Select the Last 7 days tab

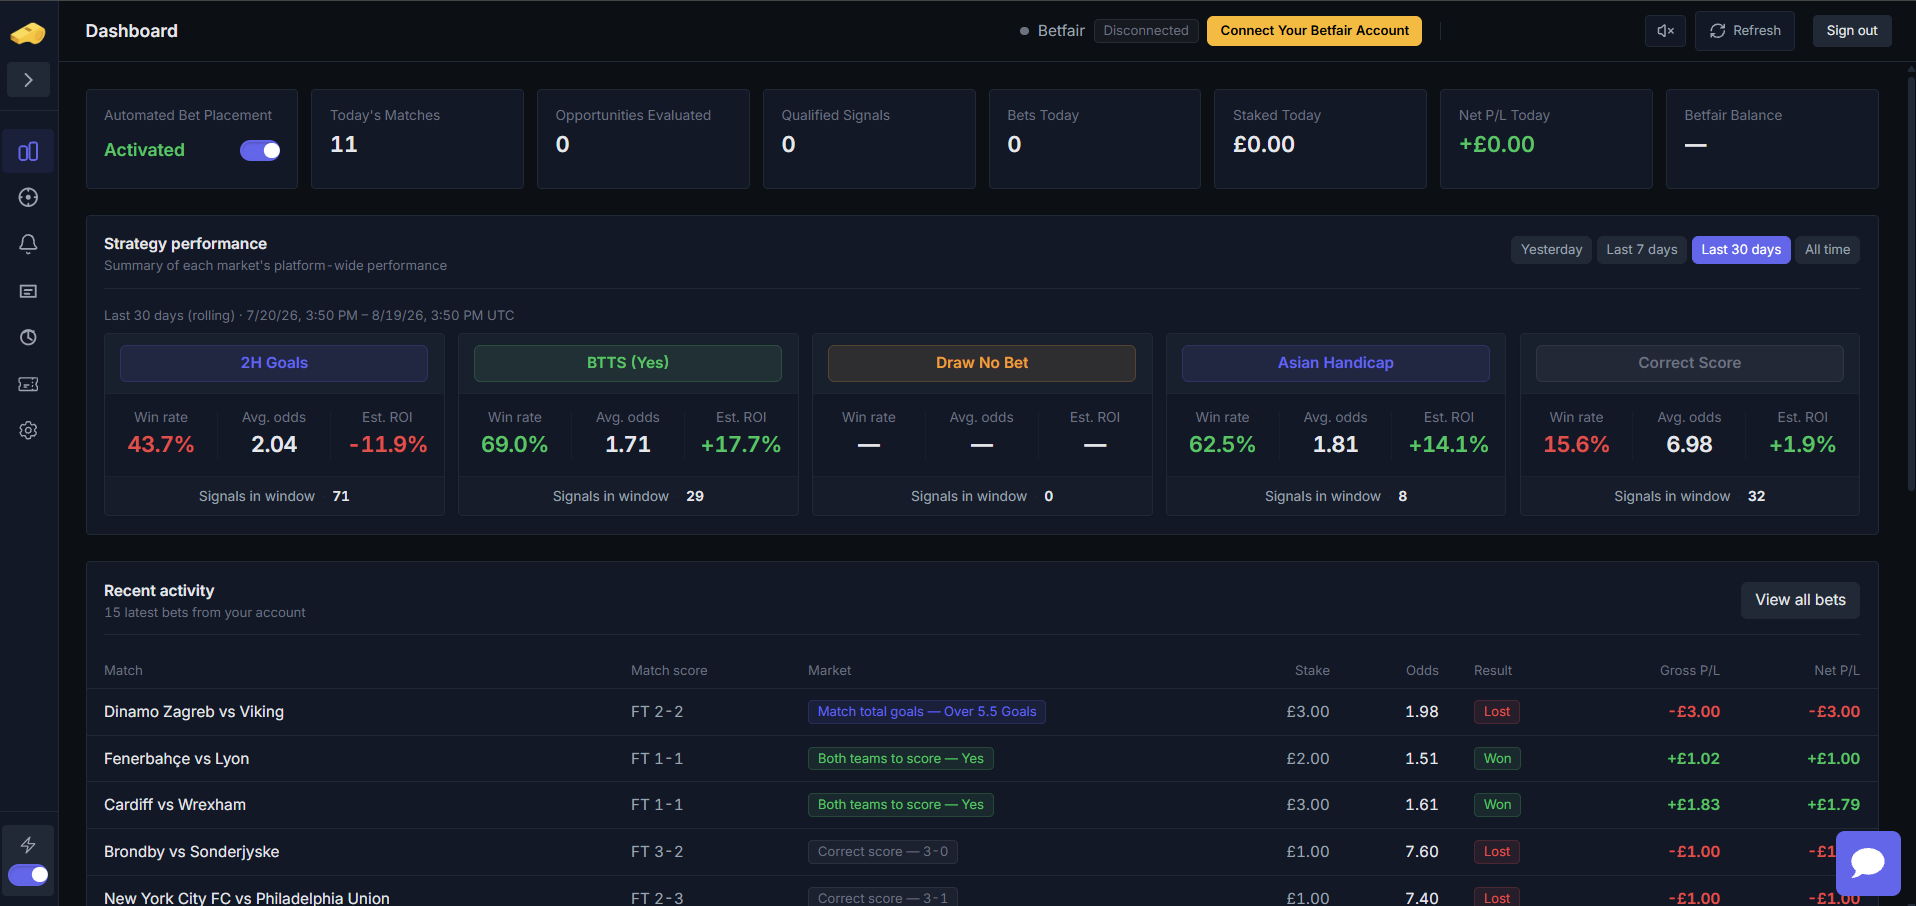point(1641,250)
